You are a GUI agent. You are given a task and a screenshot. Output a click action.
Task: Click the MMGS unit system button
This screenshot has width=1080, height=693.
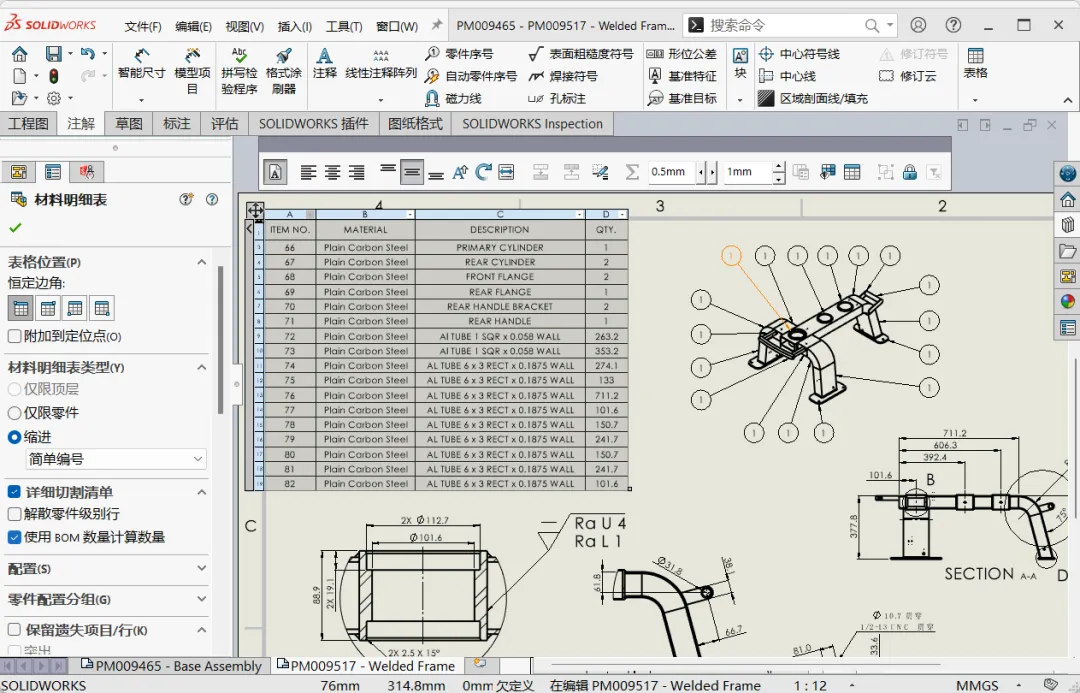click(x=975, y=685)
